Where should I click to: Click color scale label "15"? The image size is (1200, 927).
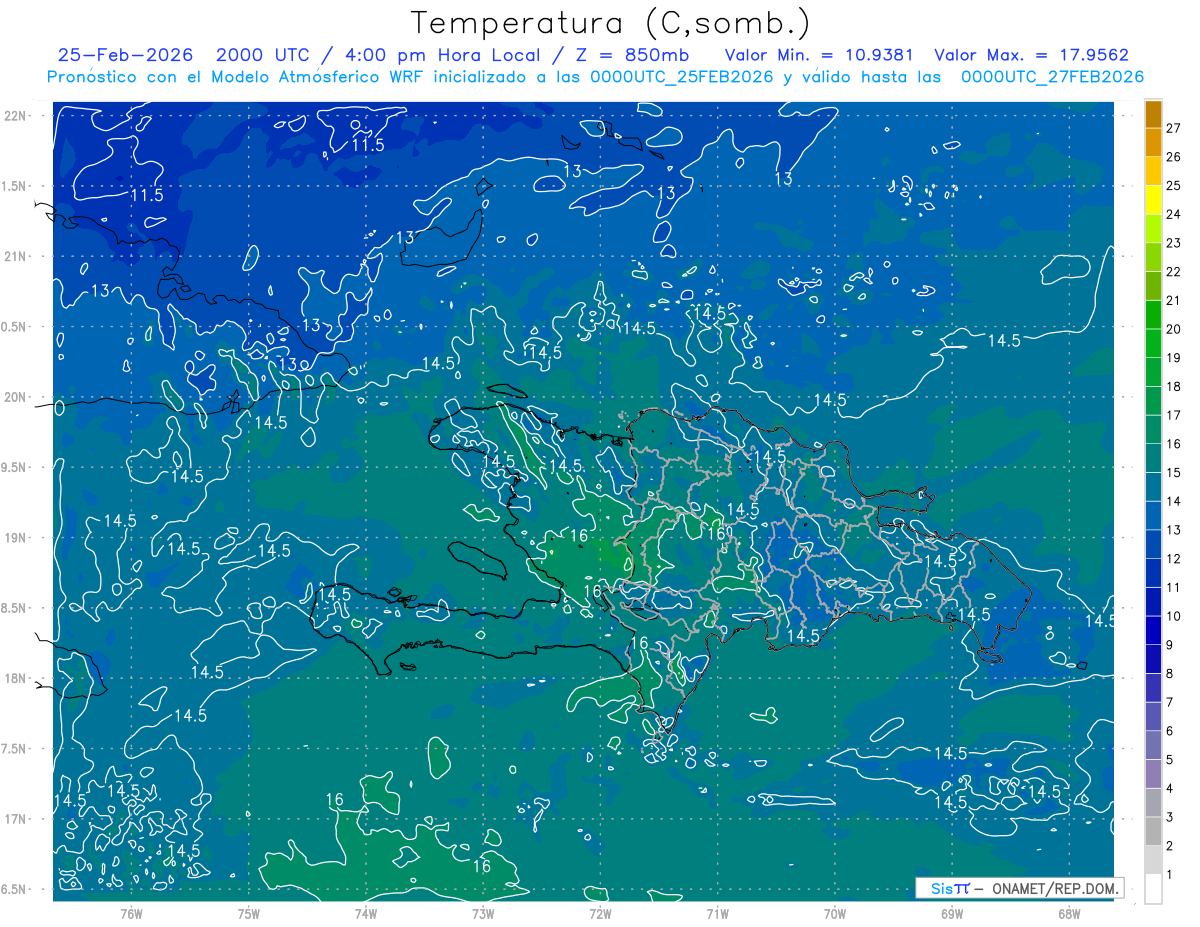tap(1174, 473)
